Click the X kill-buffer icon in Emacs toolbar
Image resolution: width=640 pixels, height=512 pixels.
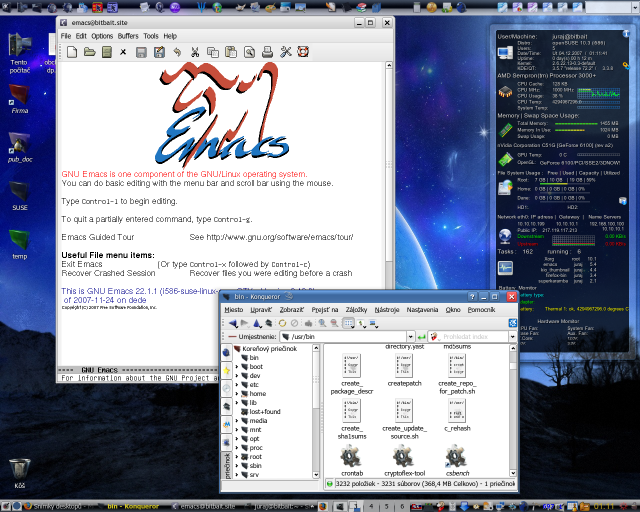click(123, 52)
